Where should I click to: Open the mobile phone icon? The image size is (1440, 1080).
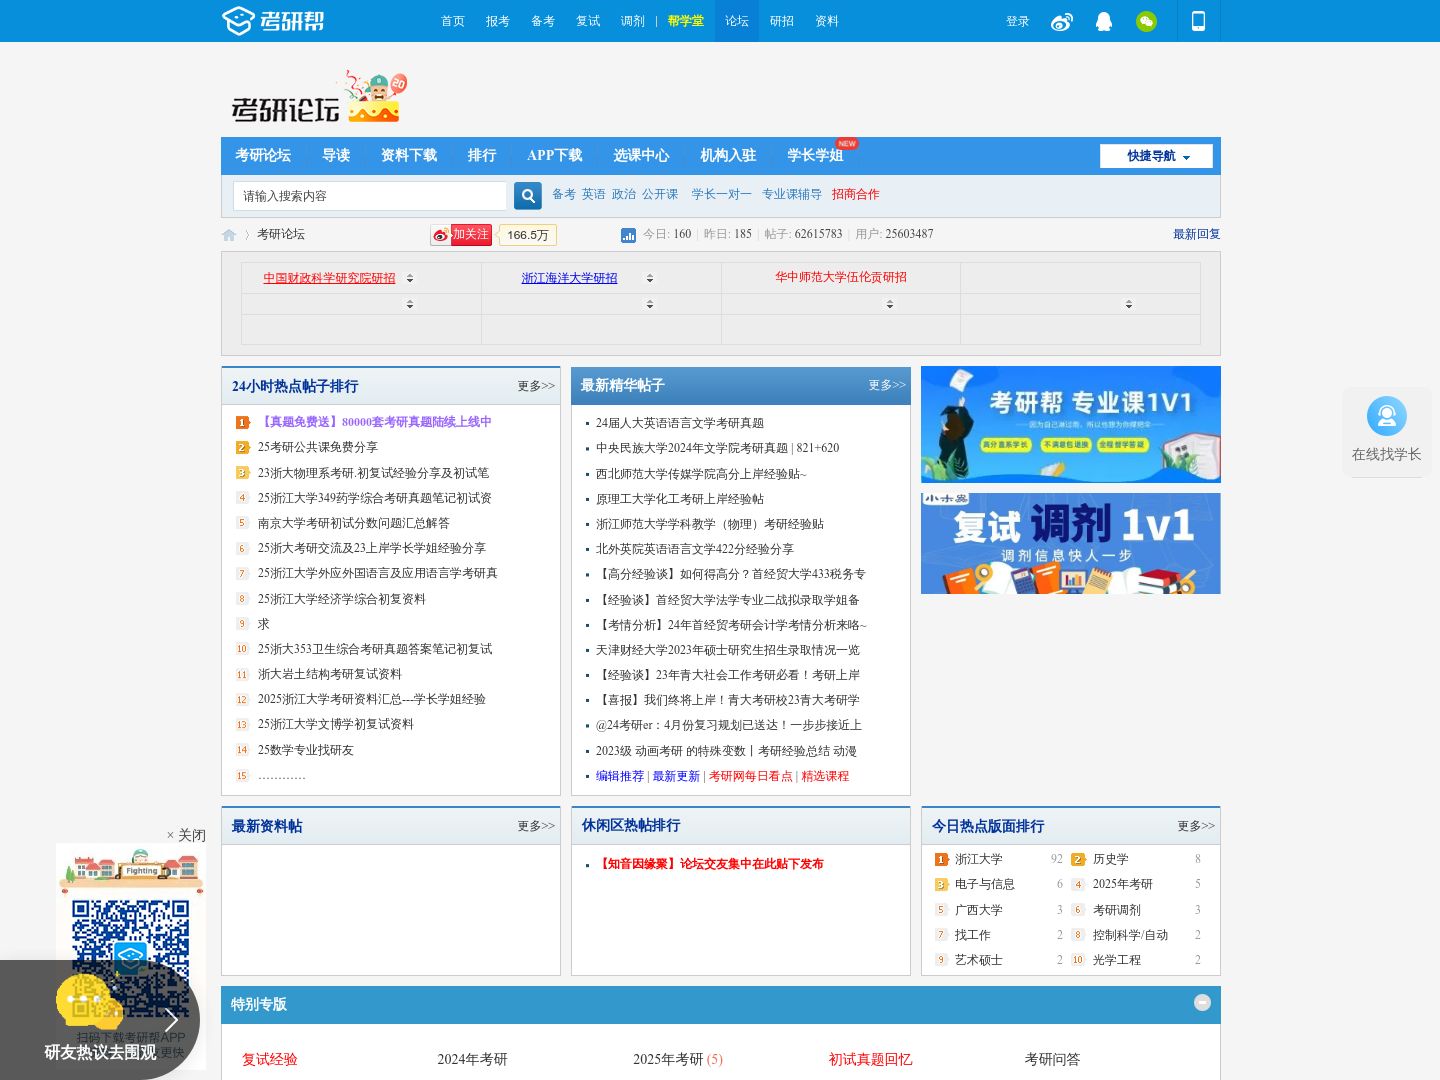pyautogui.click(x=1198, y=21)
